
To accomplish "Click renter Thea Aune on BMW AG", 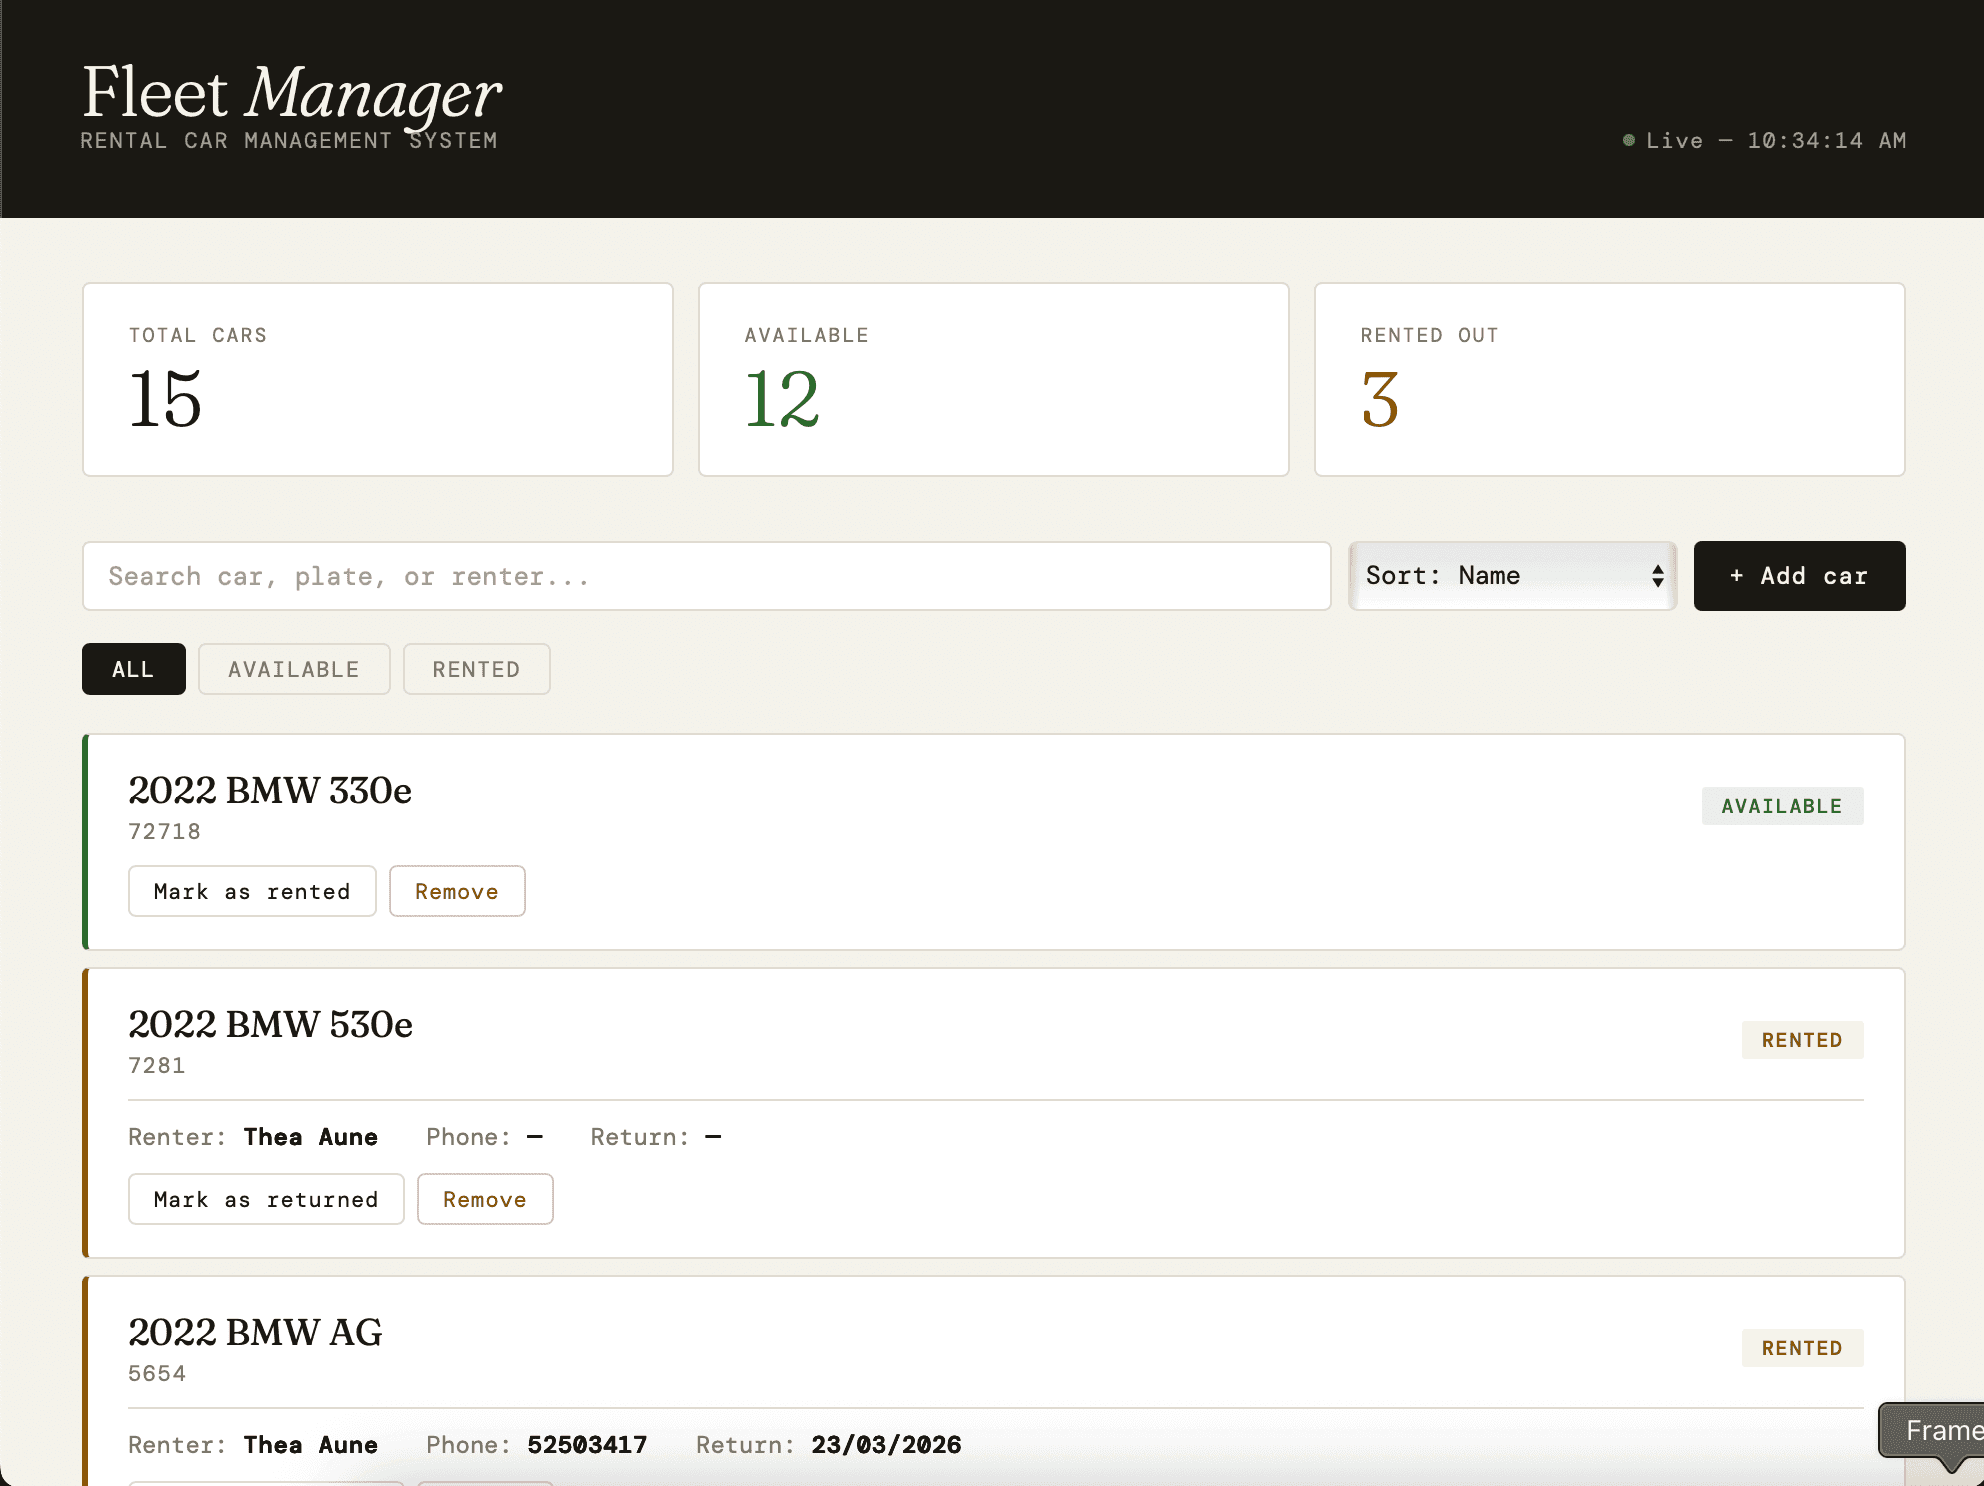I will tap(311, 1445).
